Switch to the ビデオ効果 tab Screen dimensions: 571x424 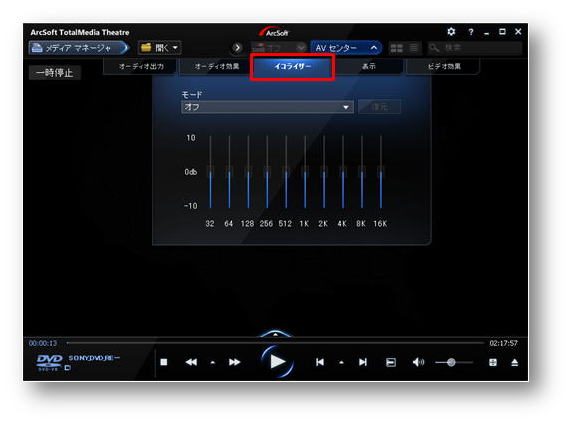pyautogui.click(x=444, y=66)
